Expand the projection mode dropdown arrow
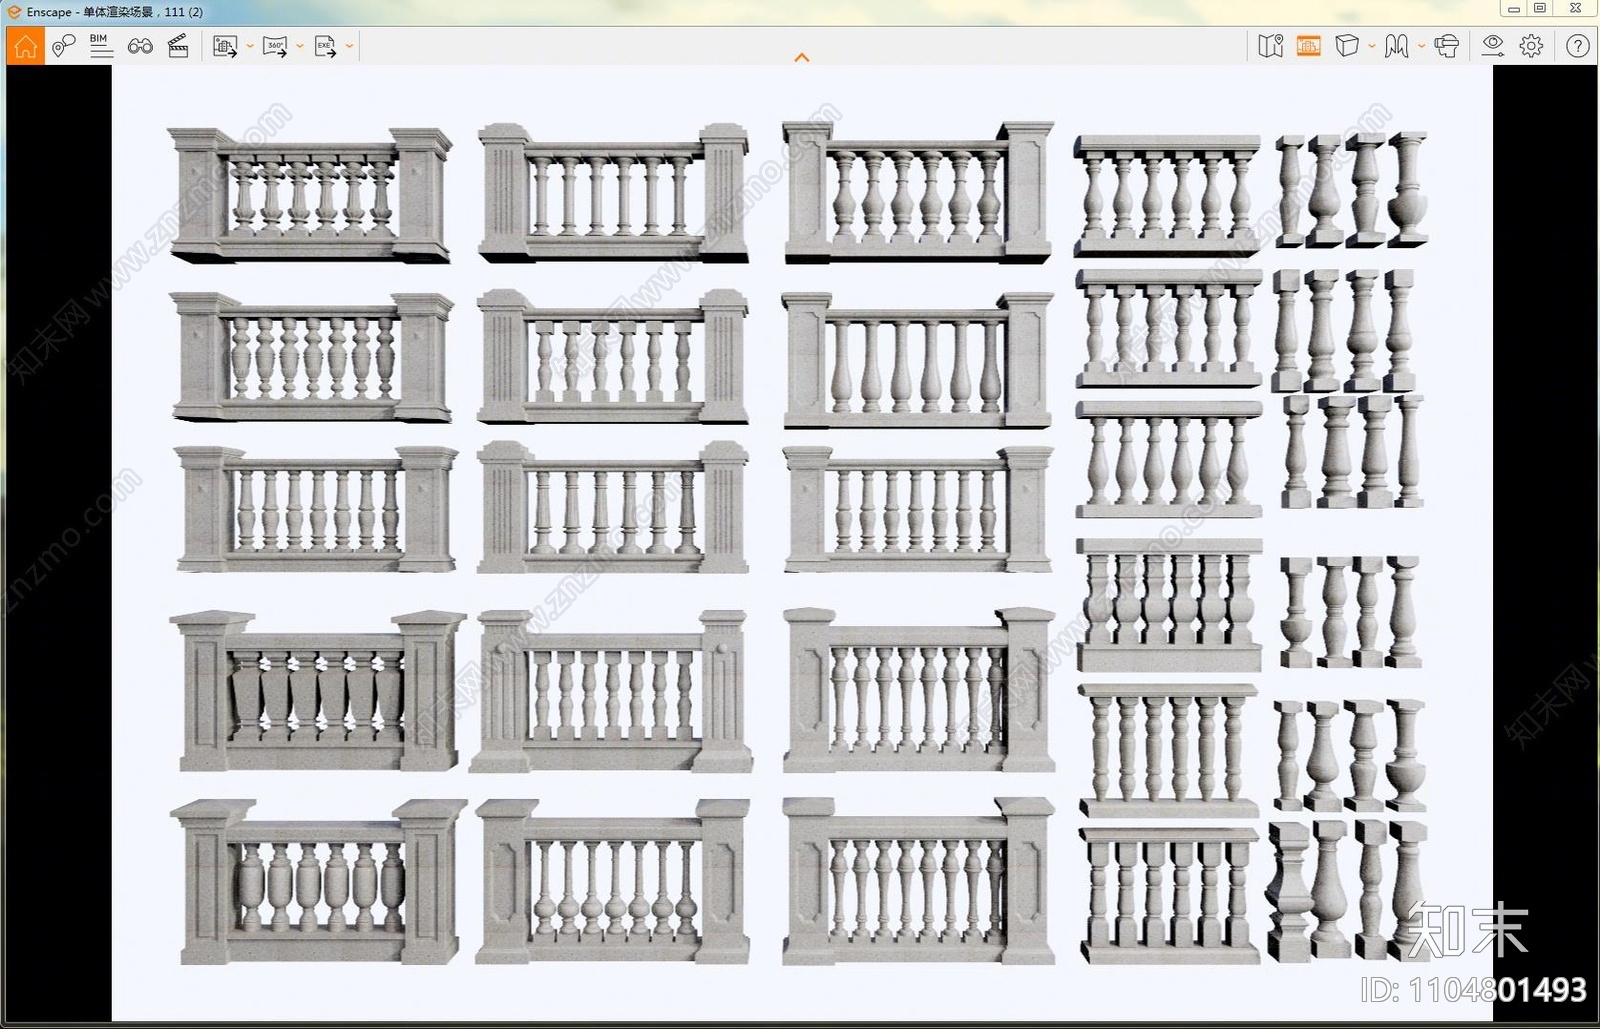Image resolution: width=1600 pixels, height=1029 pixels. pos(1372,46)
